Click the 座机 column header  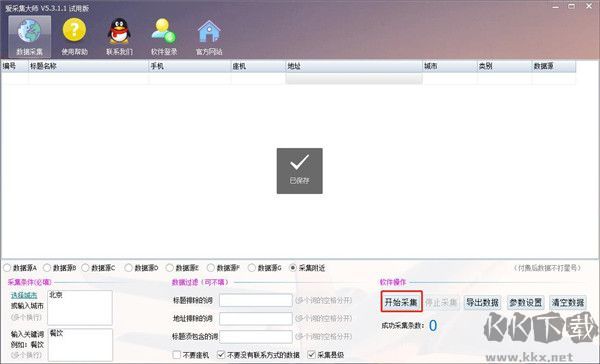tap(258, 66)
